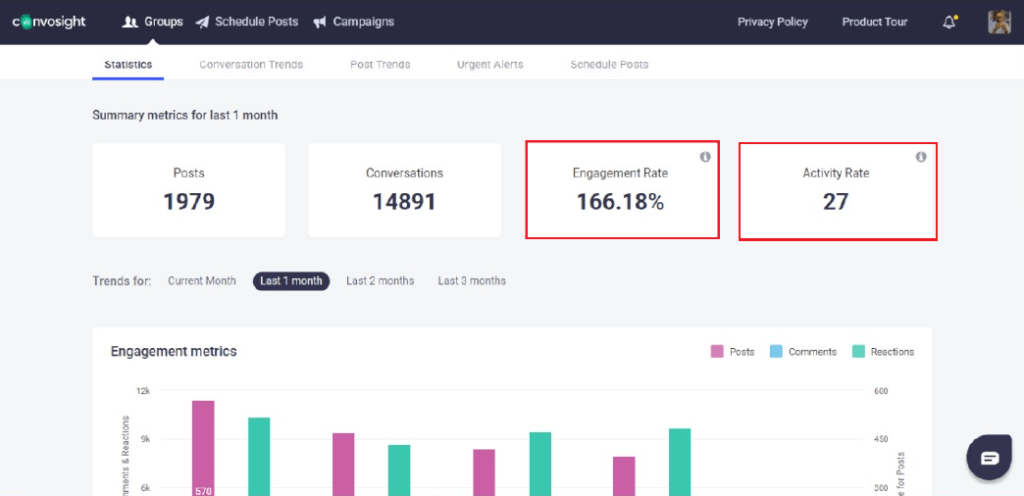
Task: Click the Activity Rate 27 card
Action: (838, 191)
